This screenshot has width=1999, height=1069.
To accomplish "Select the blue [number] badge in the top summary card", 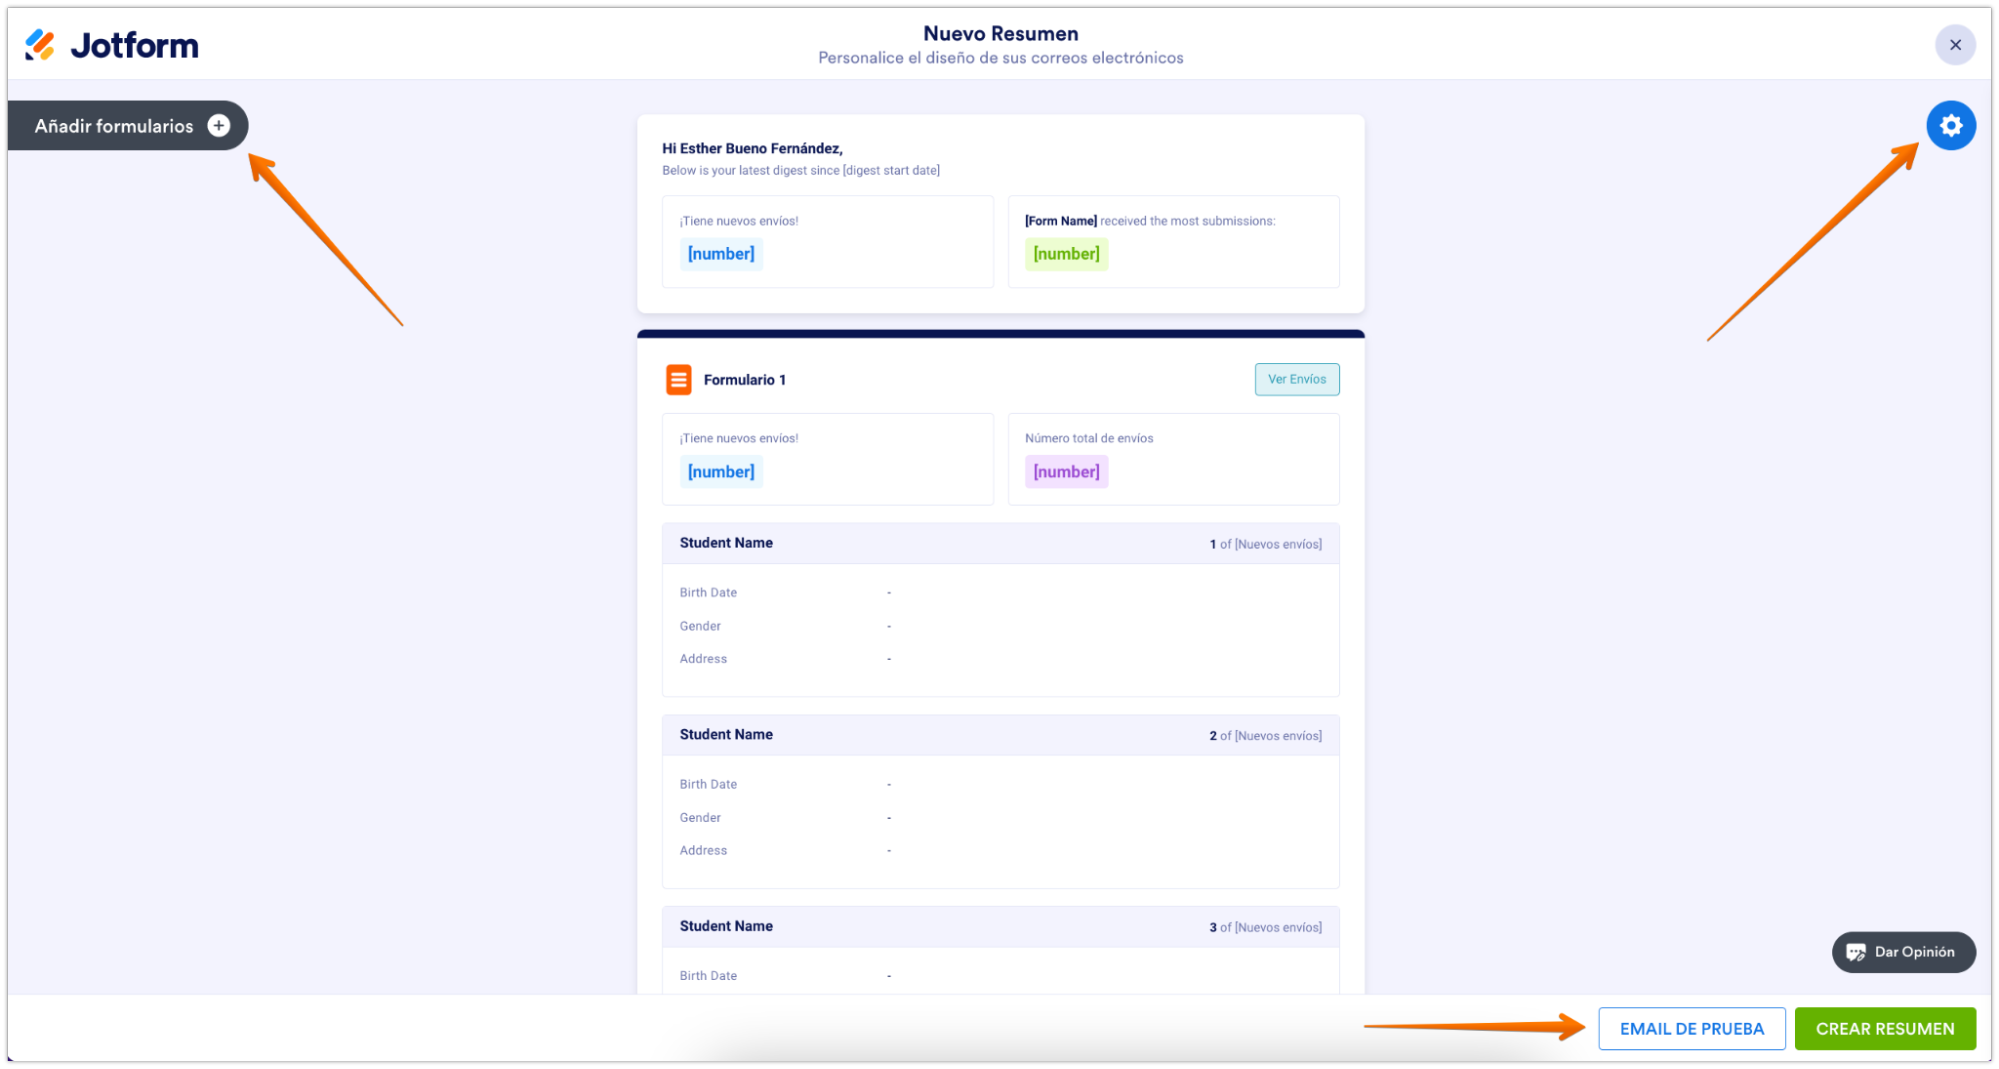I will 721,254.
